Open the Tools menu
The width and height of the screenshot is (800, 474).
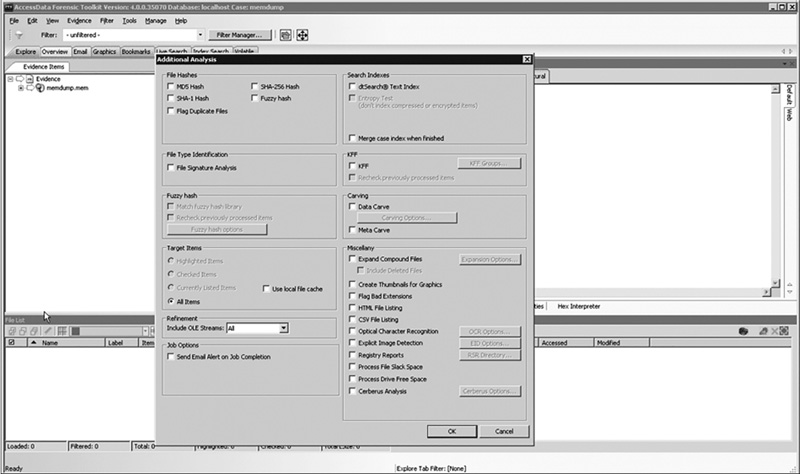pos(130,21)
